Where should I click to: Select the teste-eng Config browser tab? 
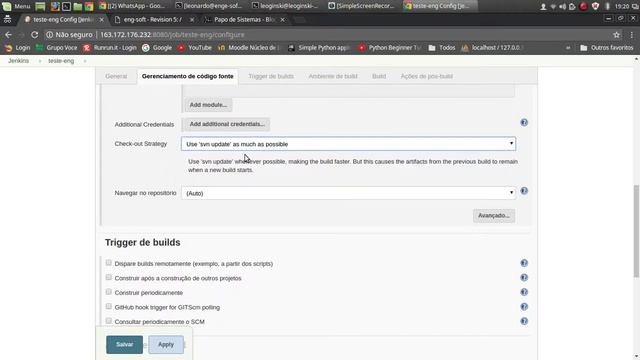pyautogui.click(x=63, y=19)
